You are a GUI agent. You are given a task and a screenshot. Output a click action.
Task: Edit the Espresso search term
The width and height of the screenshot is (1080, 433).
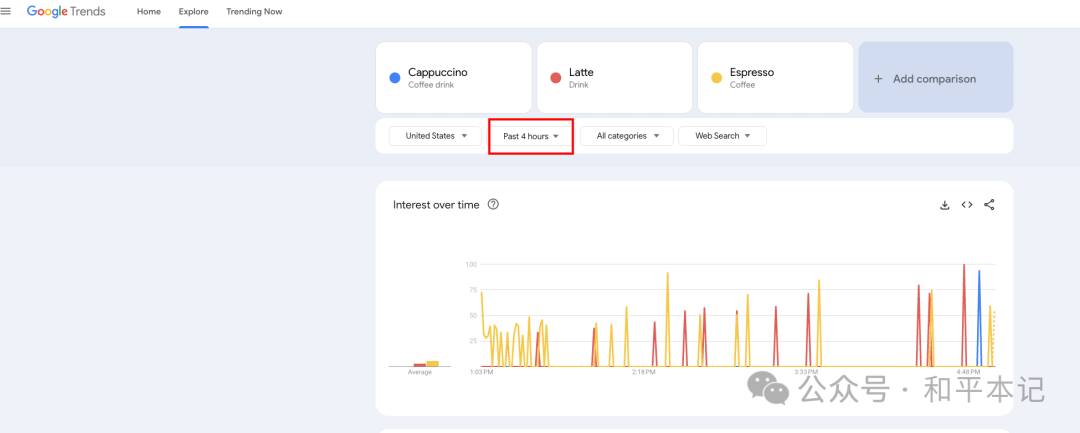coord(776,77)
